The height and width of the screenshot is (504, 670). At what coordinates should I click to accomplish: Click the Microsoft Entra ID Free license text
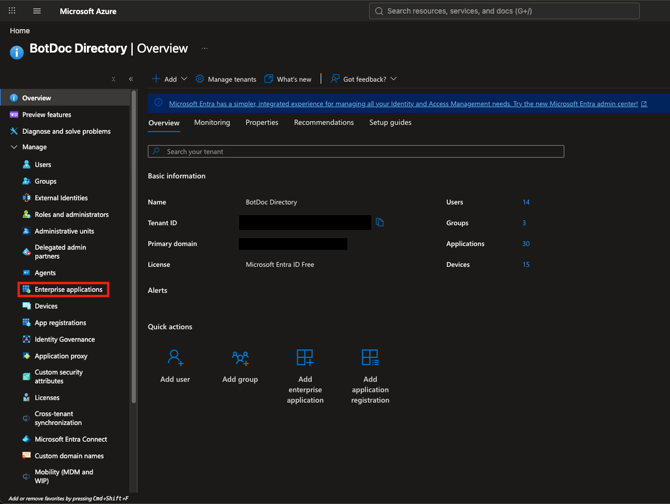279,265
